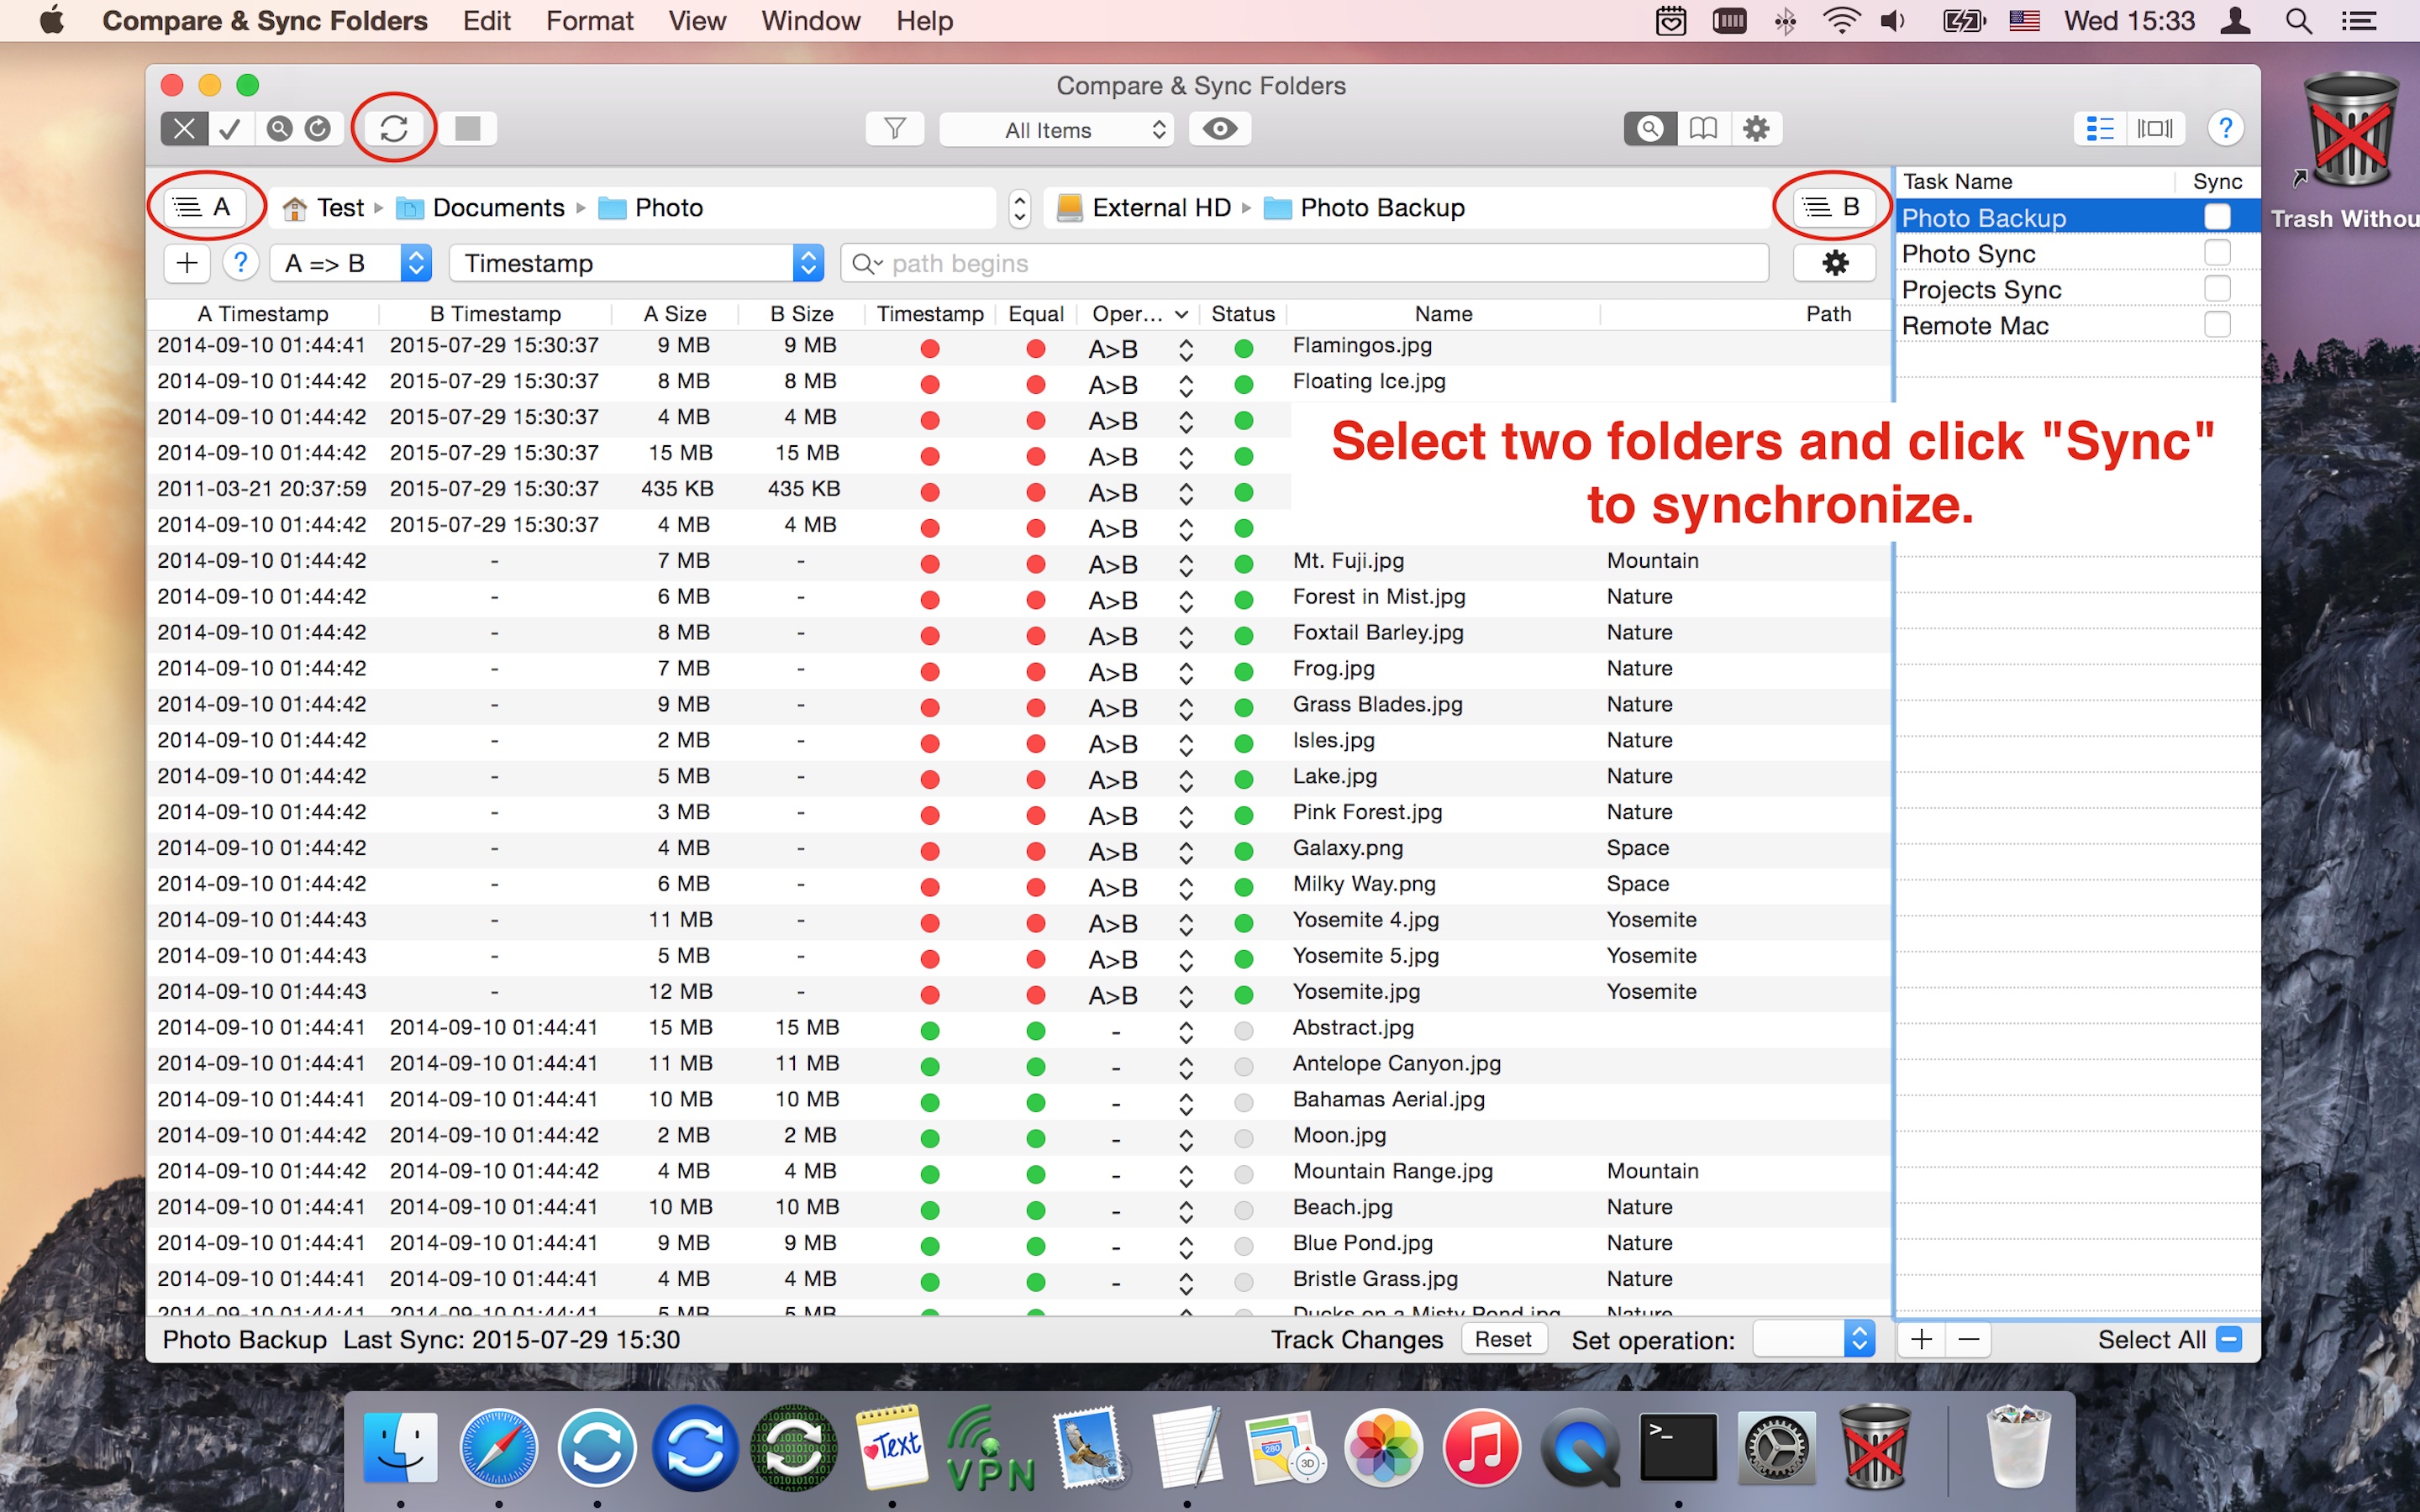Screen dimensions: 2420x1512
Task: Click the stop square toolbar button
Action: (x=467, y=128)
